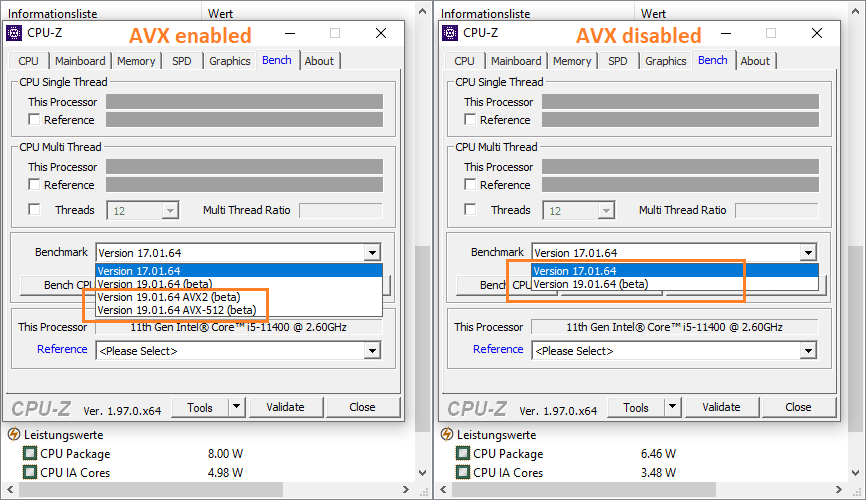
Task: Click the 8.00 W CPU Package value
Action: pos(225,454)
